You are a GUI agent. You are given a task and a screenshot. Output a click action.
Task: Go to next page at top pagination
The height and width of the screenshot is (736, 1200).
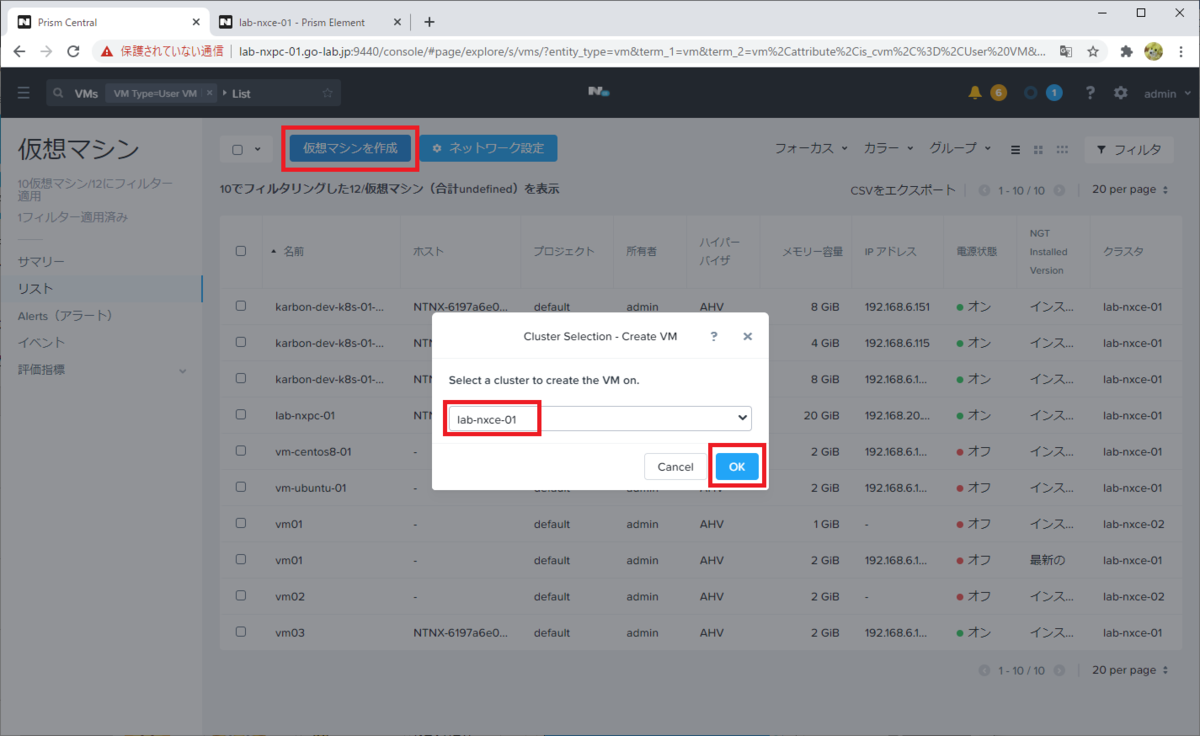pyautogui.click(x=1059, y=190)
